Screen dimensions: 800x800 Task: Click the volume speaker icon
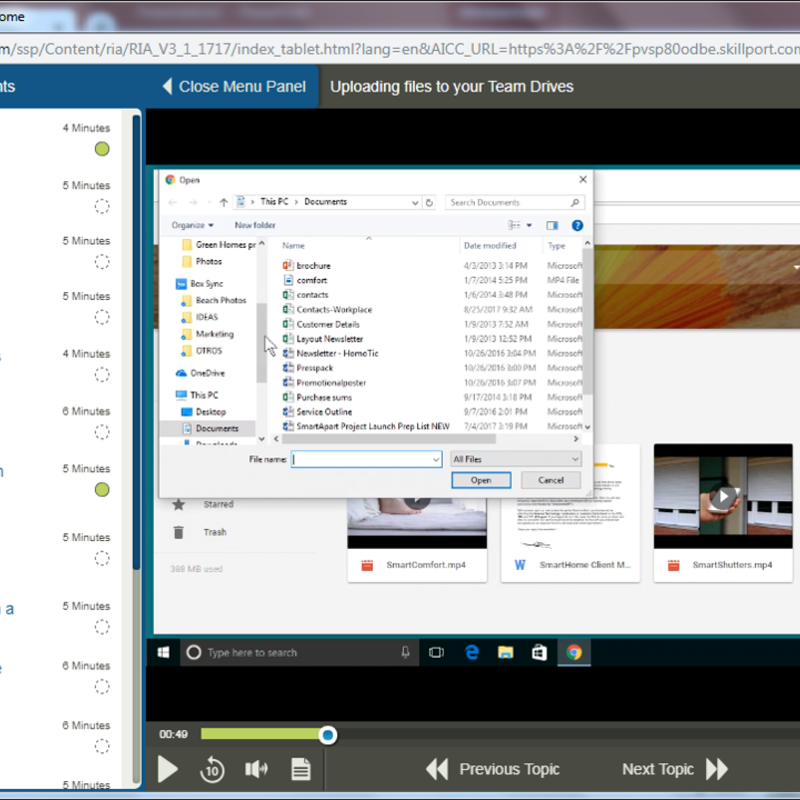coord(256,769)
